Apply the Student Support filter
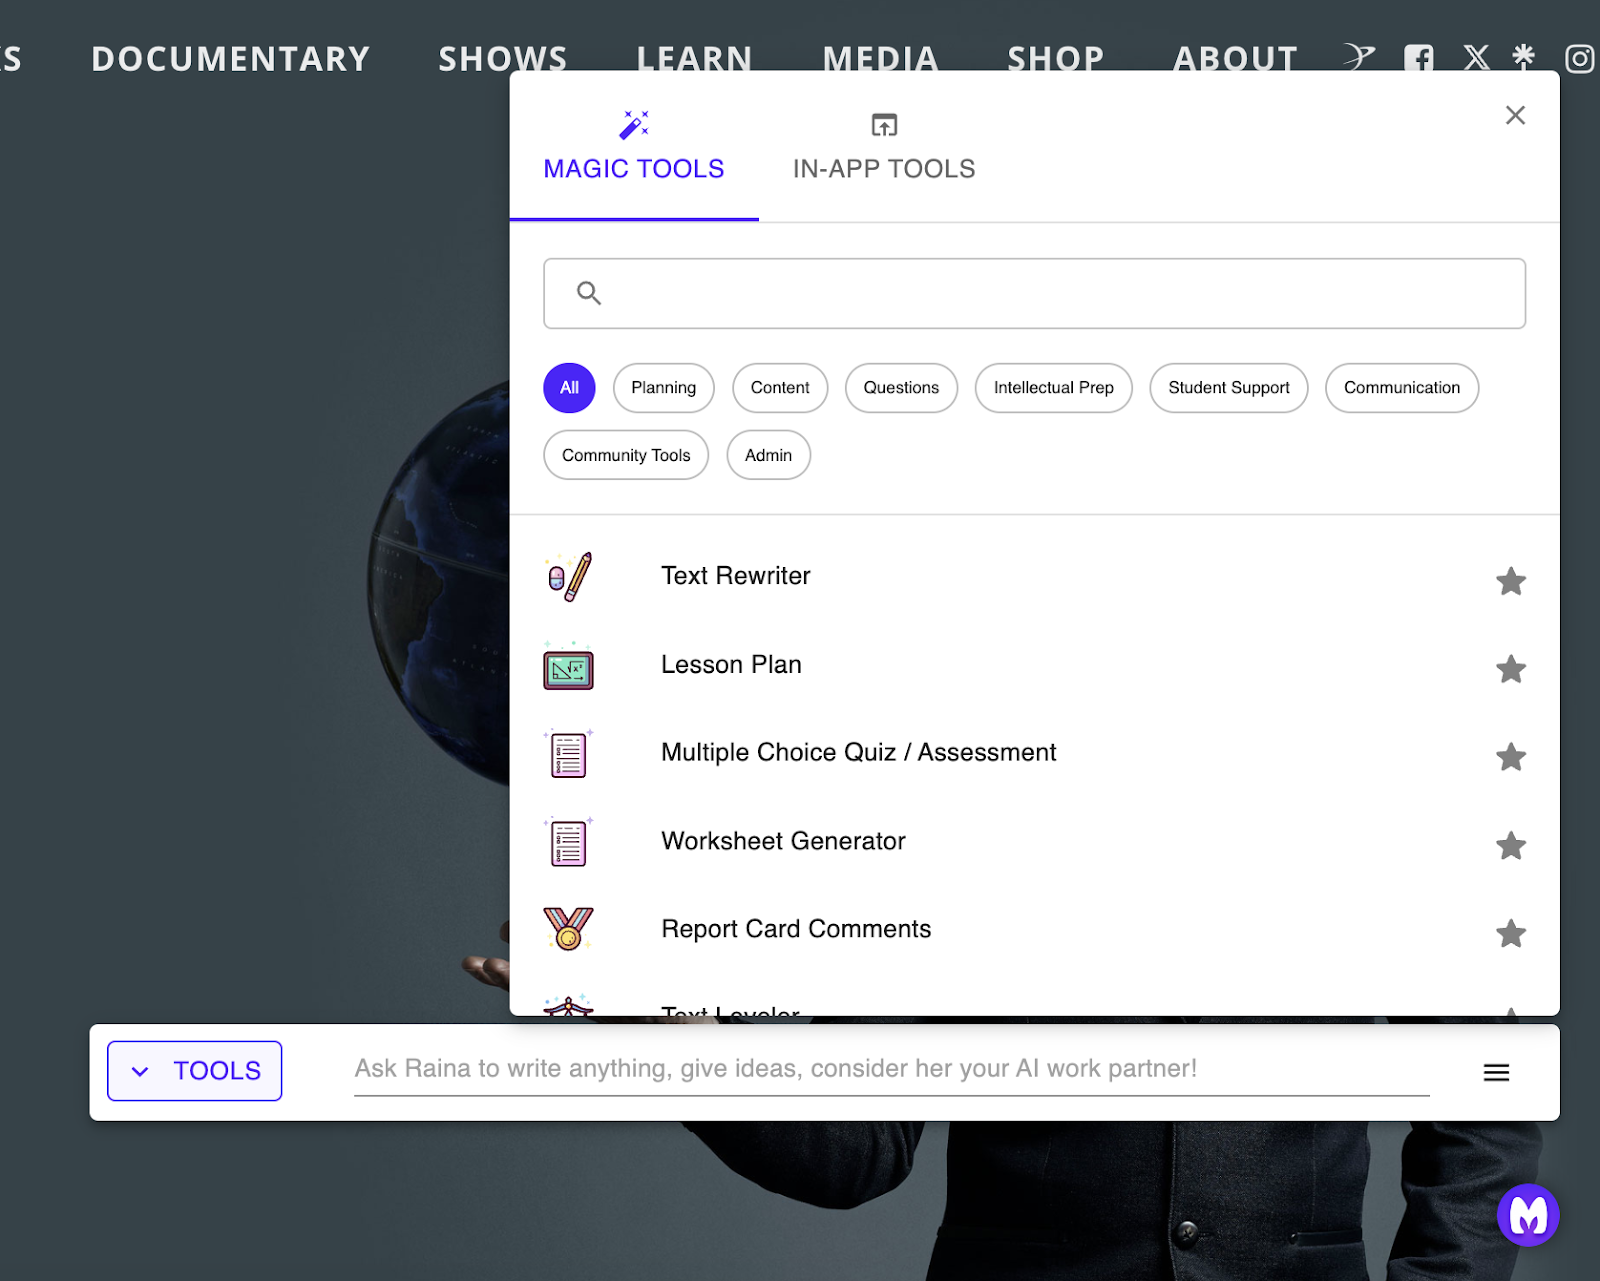 point(1228,388)
